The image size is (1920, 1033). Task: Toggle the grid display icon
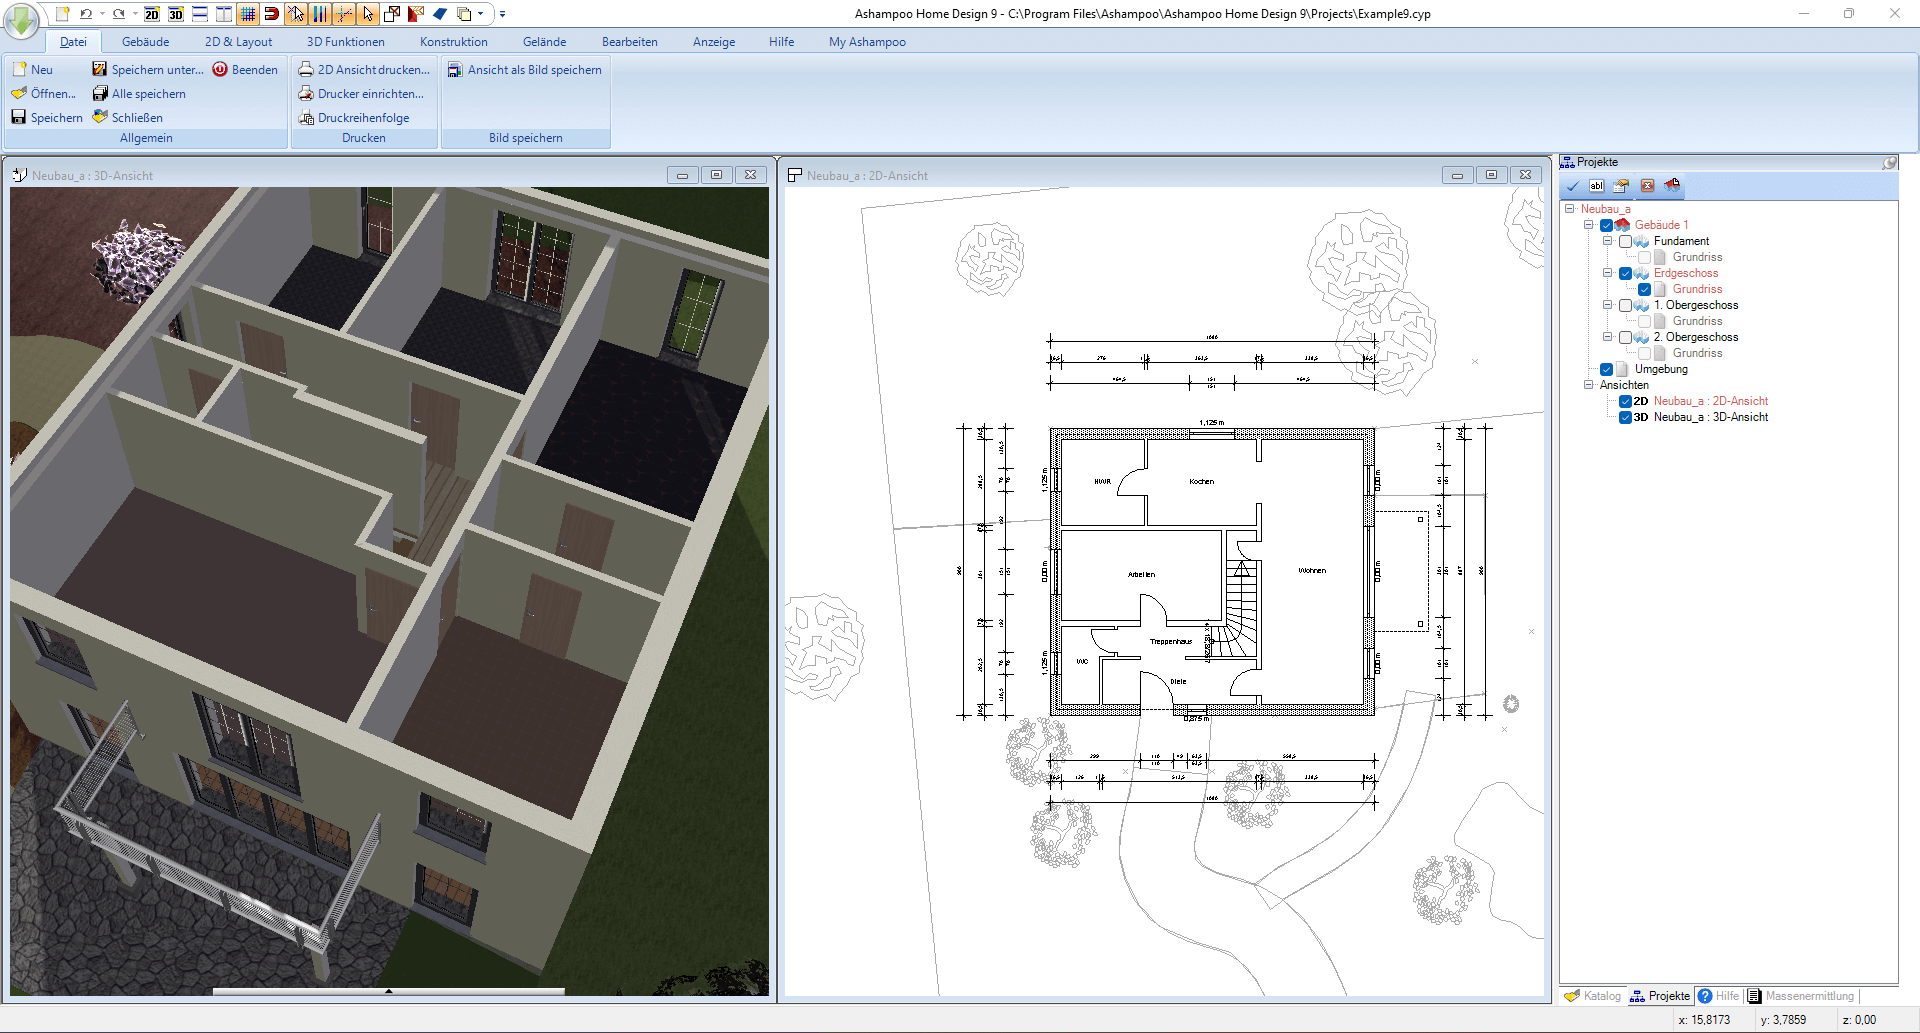click(248, 14)
